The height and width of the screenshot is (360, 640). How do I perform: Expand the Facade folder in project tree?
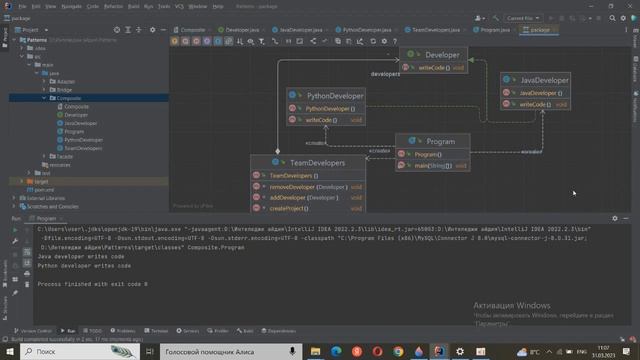click(44, 156)
